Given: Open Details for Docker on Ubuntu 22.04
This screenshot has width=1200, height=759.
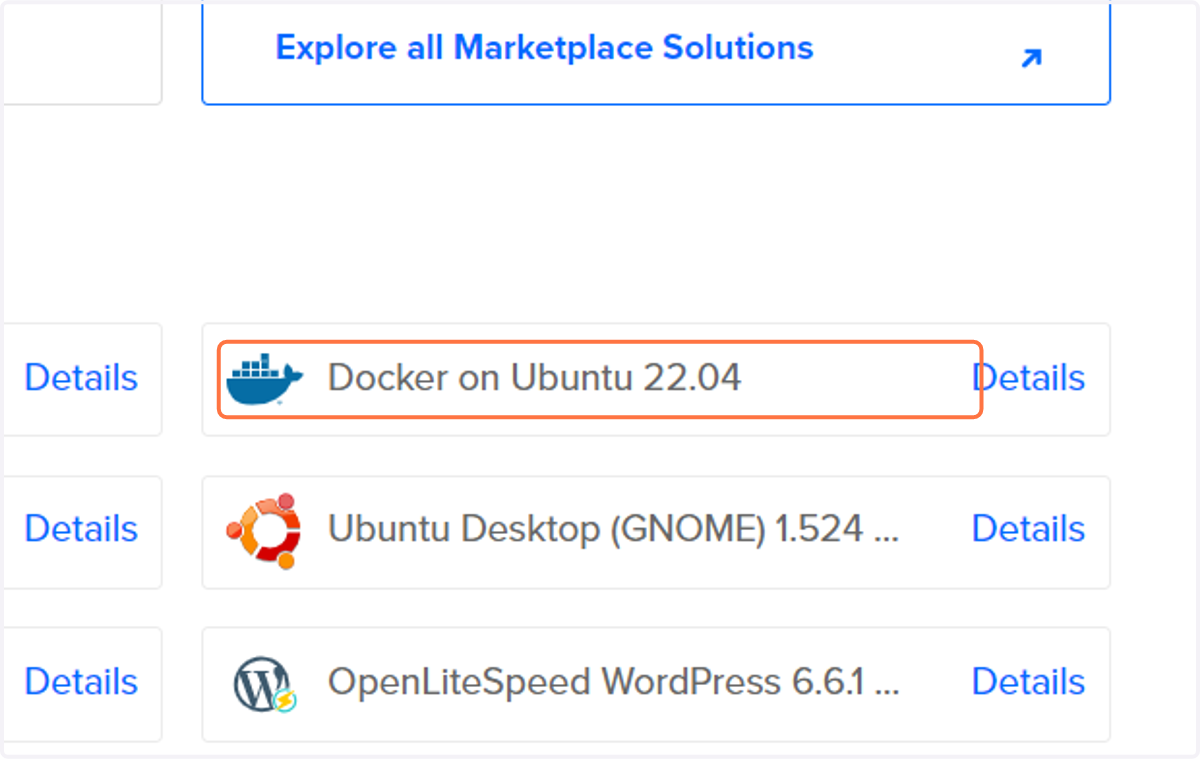Looking at the screenshot, I should click(1028, 378).
